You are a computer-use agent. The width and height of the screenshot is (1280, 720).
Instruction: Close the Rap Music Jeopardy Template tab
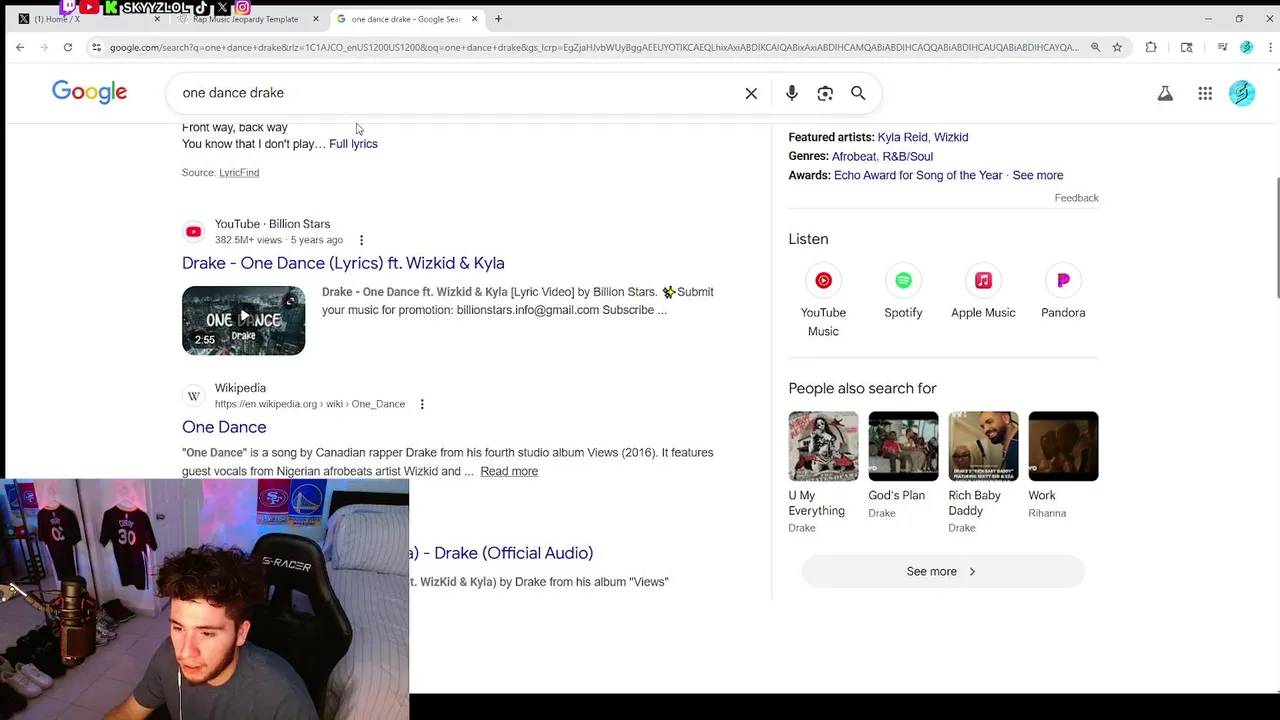[x=316, y=18]
